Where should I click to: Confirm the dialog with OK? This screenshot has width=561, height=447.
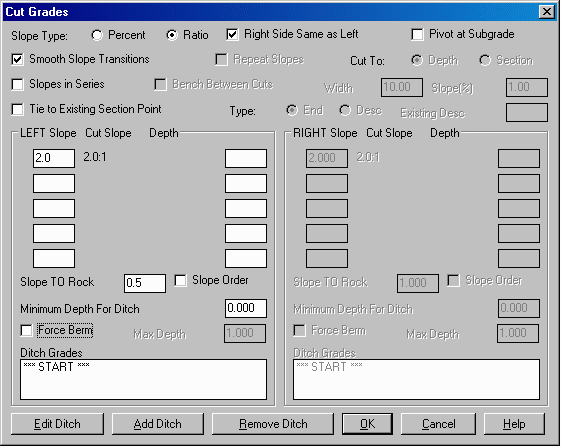point(367,424)
